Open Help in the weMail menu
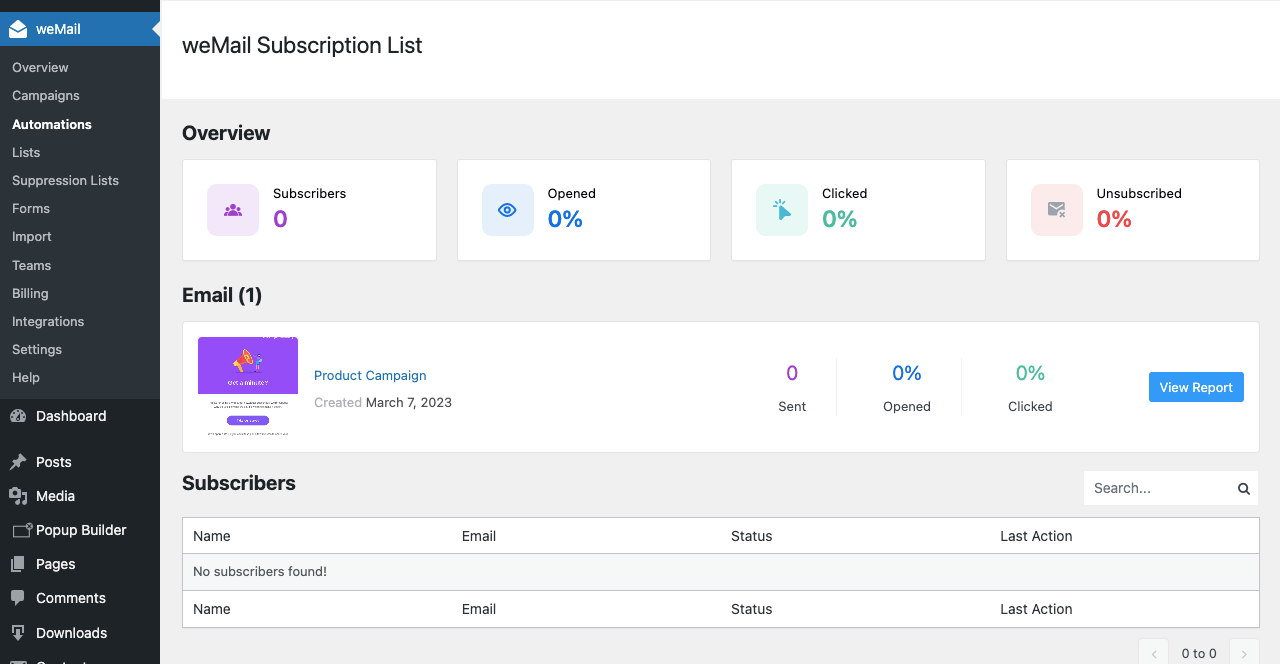Screen dimensions: 1280x664 point(26,377)
